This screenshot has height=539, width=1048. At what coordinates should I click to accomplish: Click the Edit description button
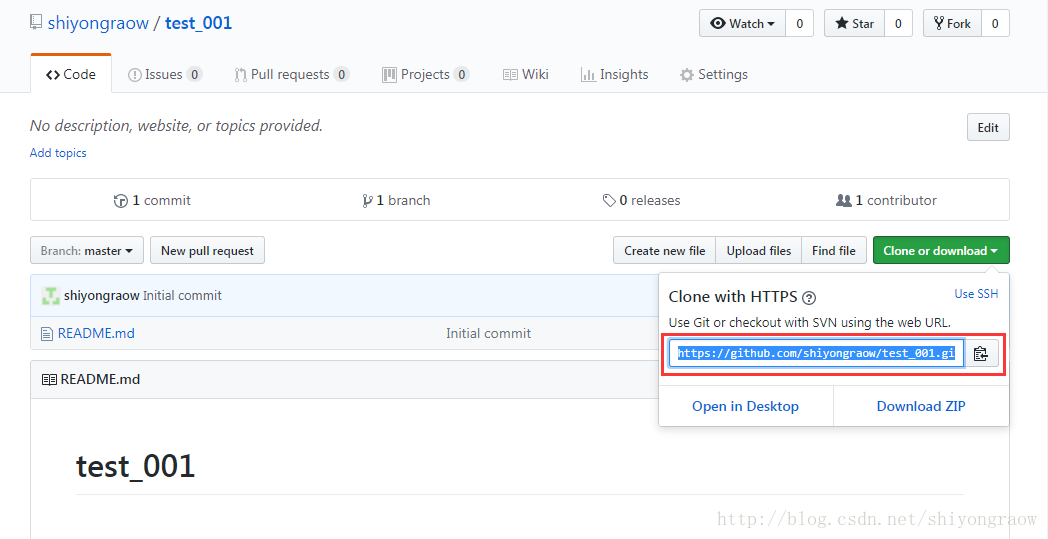[988, 127]
